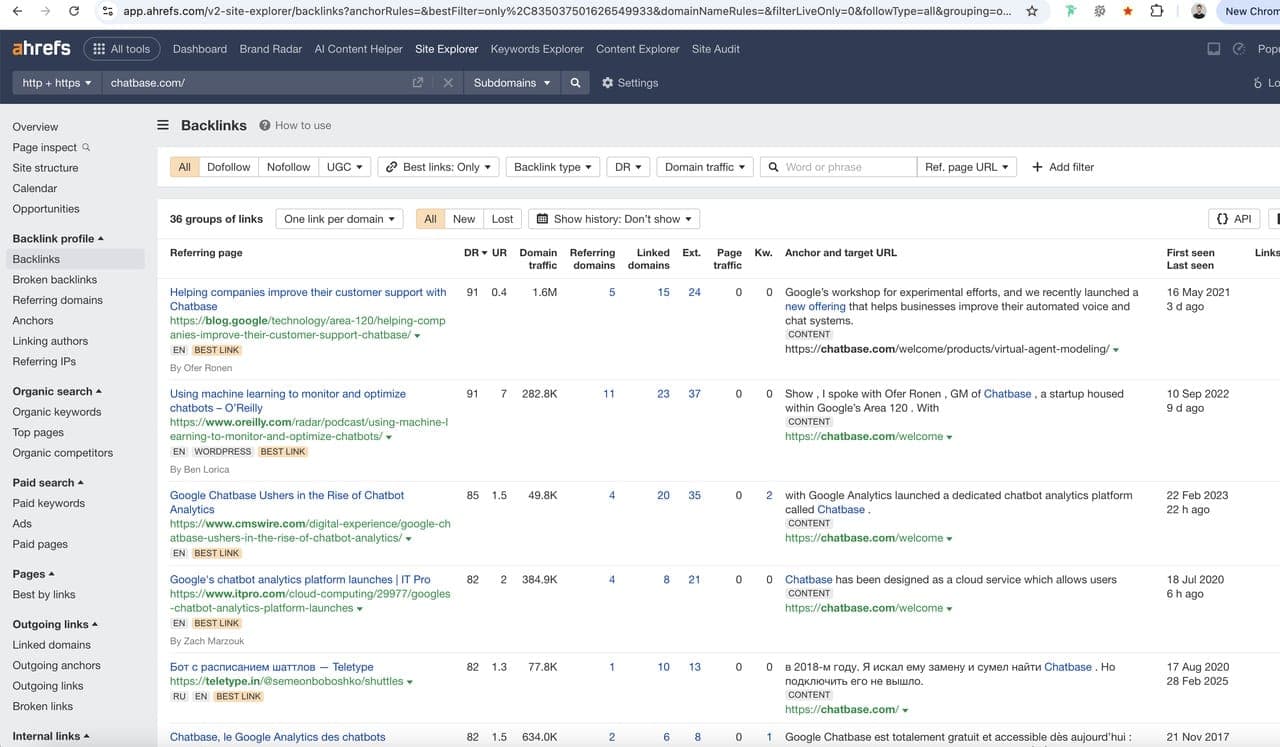1280x747 pixels.
Task: Open One link per domain dropdown
Action: point(340,219)
